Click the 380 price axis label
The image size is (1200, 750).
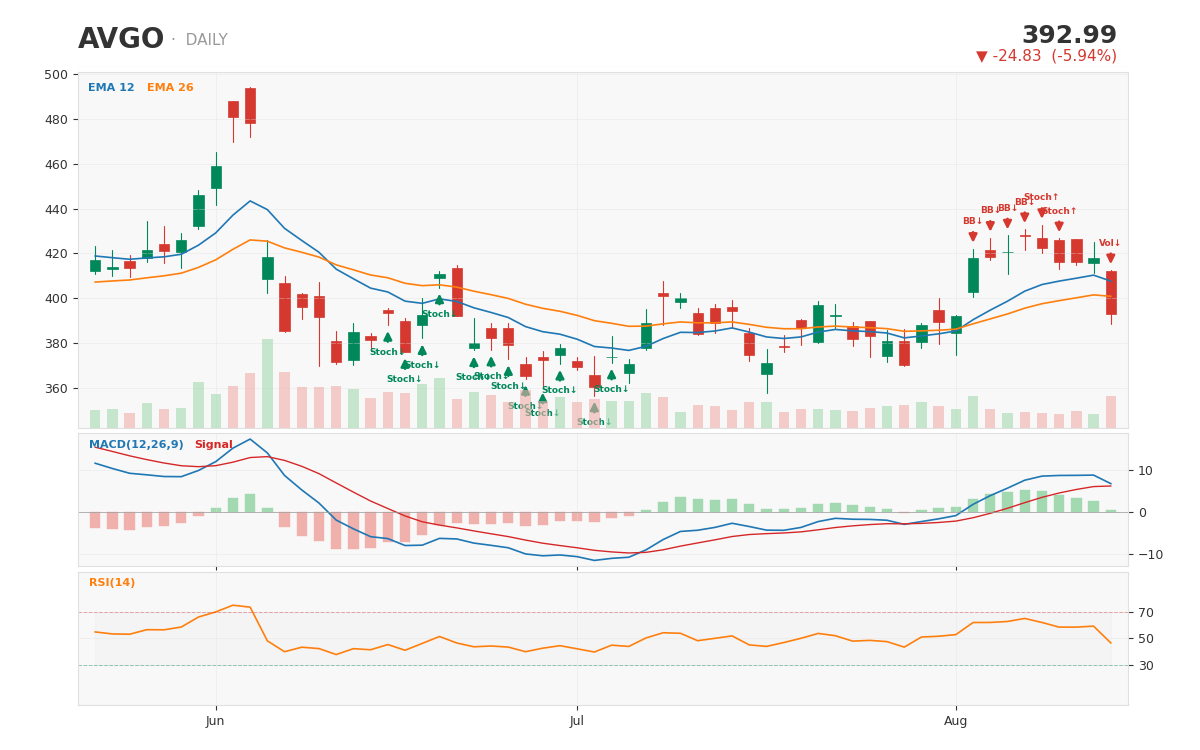coord(57,344)
